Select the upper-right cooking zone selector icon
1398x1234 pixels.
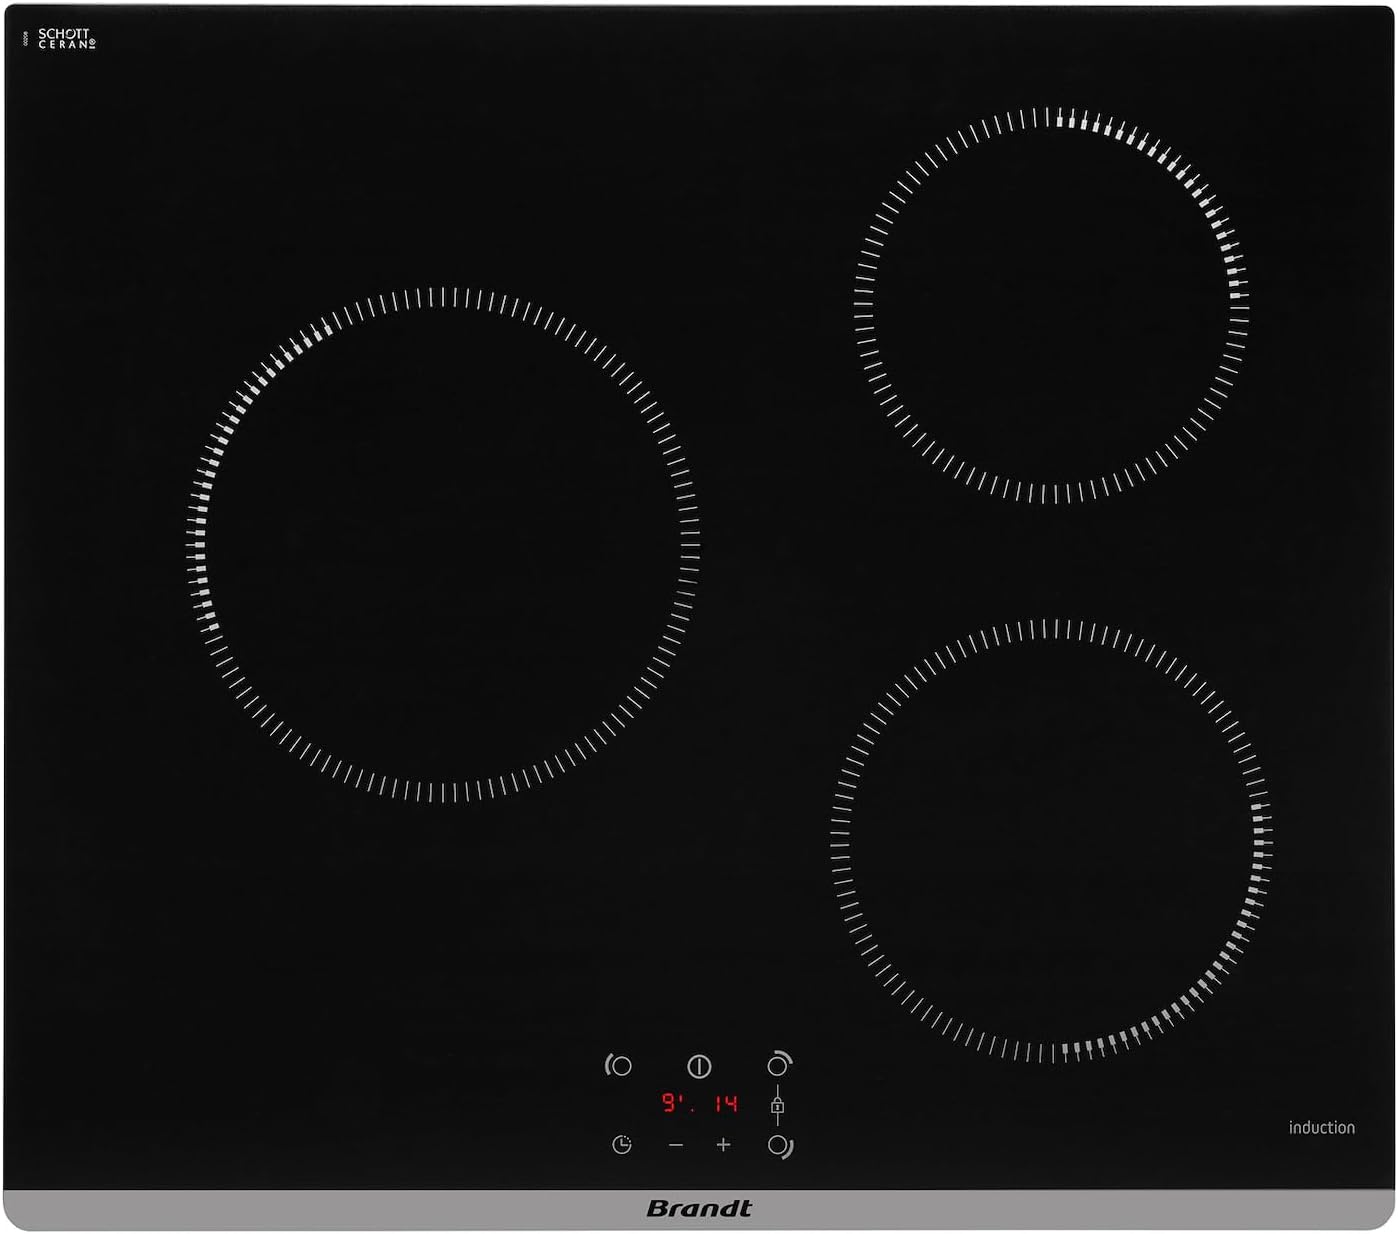[779, 1064]
